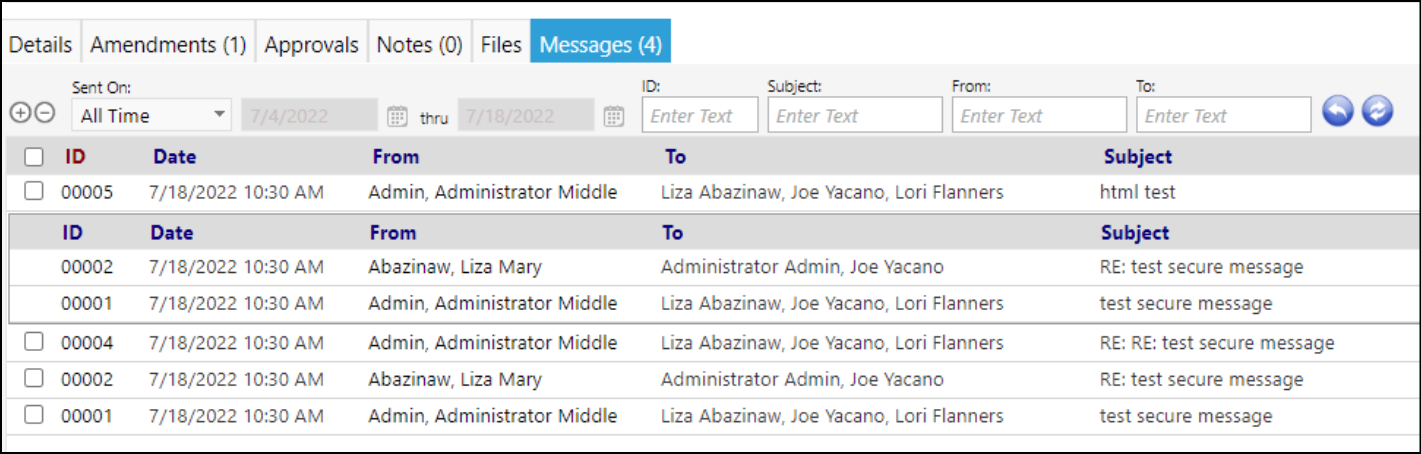
Task: Click the blue refresh icon
Action: pos(1377,113)
